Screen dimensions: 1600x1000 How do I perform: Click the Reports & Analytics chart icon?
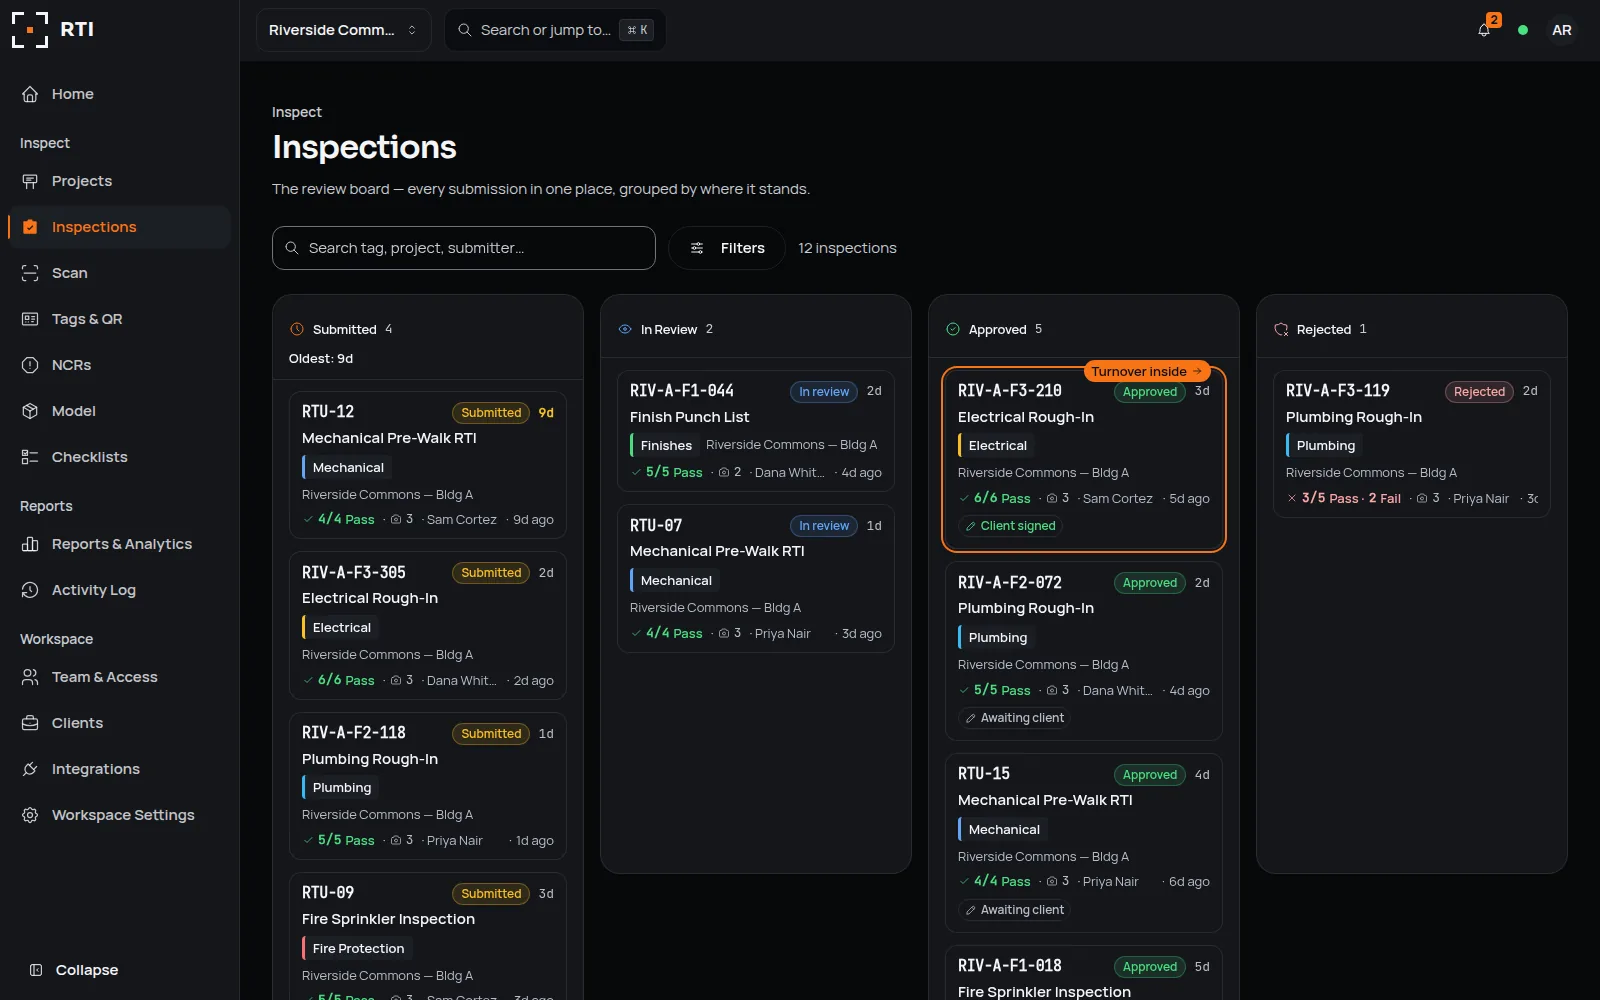(x=30, y=544)
